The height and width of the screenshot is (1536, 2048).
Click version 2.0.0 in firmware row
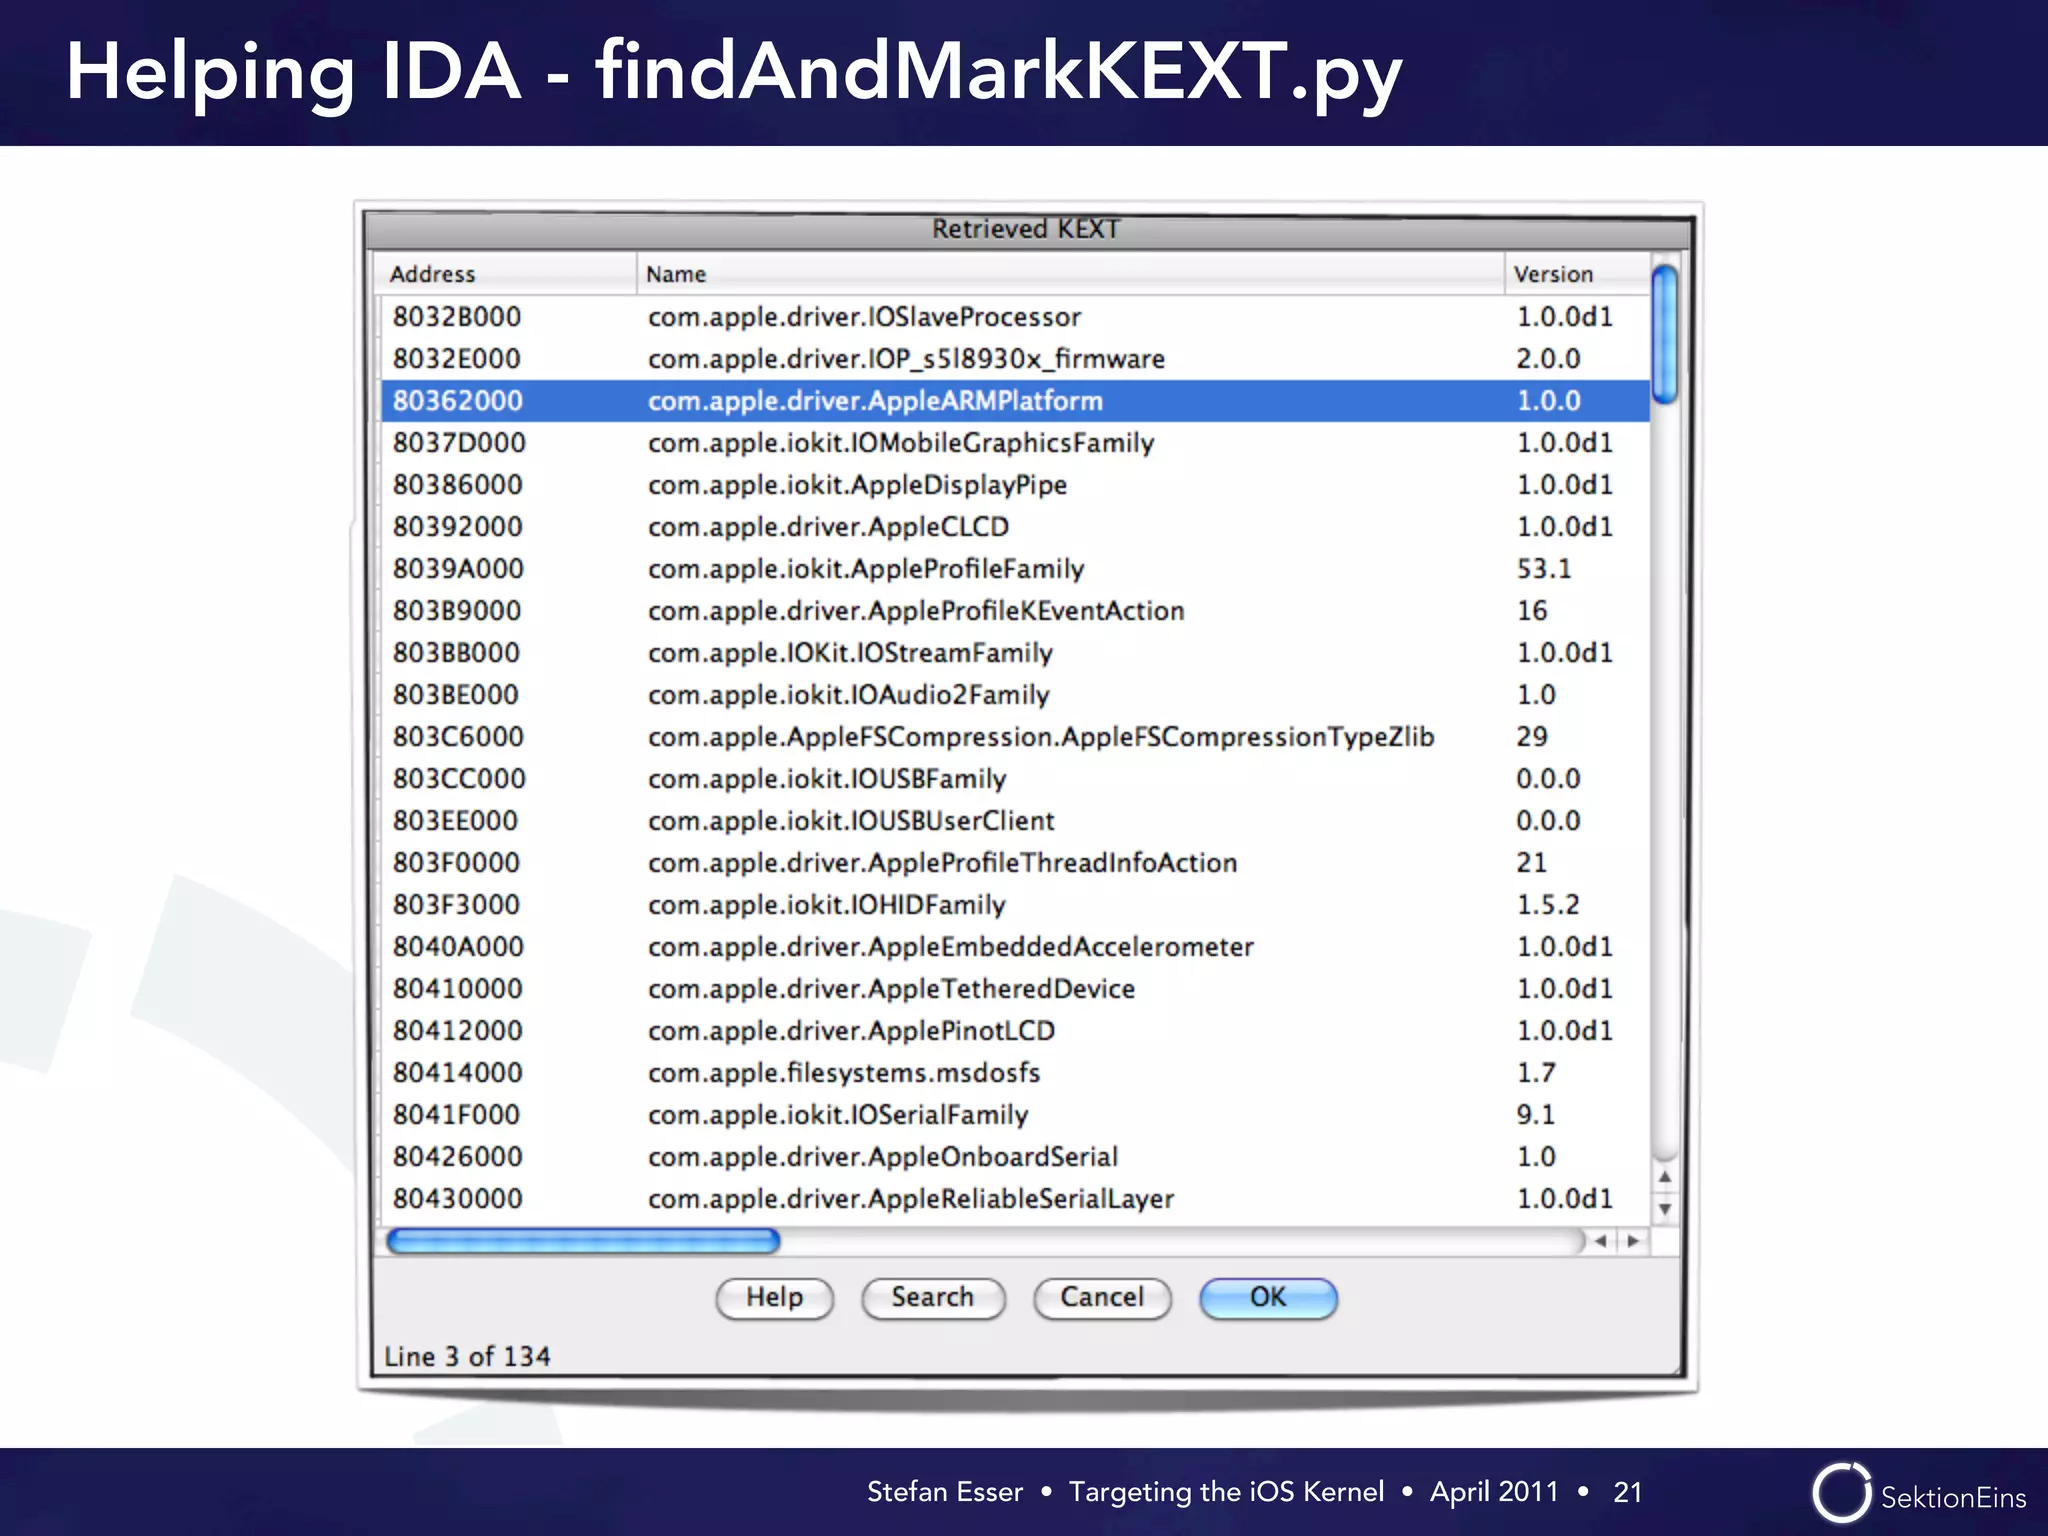tap(1548, 359)
